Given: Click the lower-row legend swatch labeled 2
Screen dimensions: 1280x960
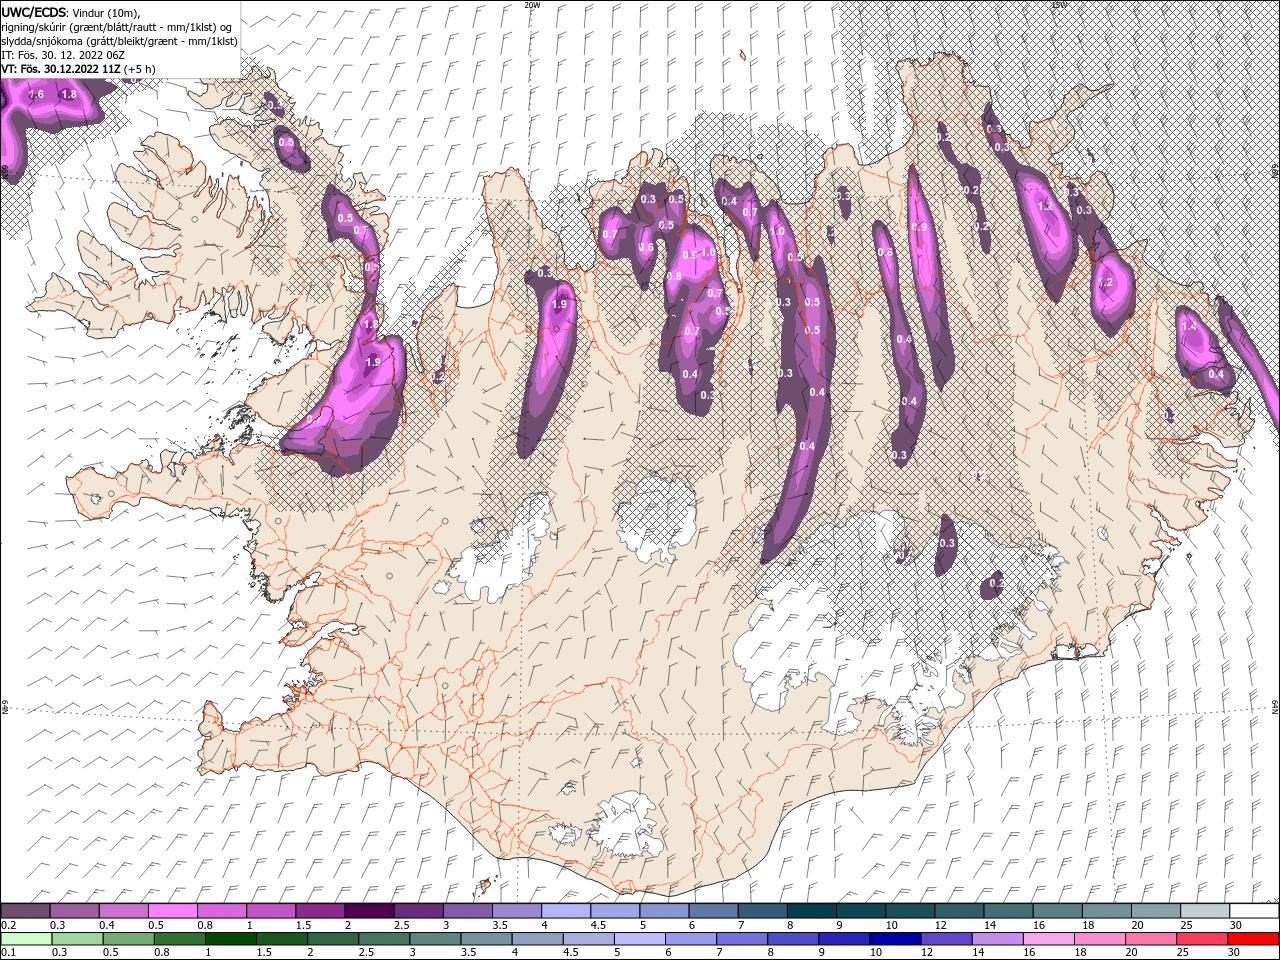Looking at the screenshot, I should (x=333, y=939).
